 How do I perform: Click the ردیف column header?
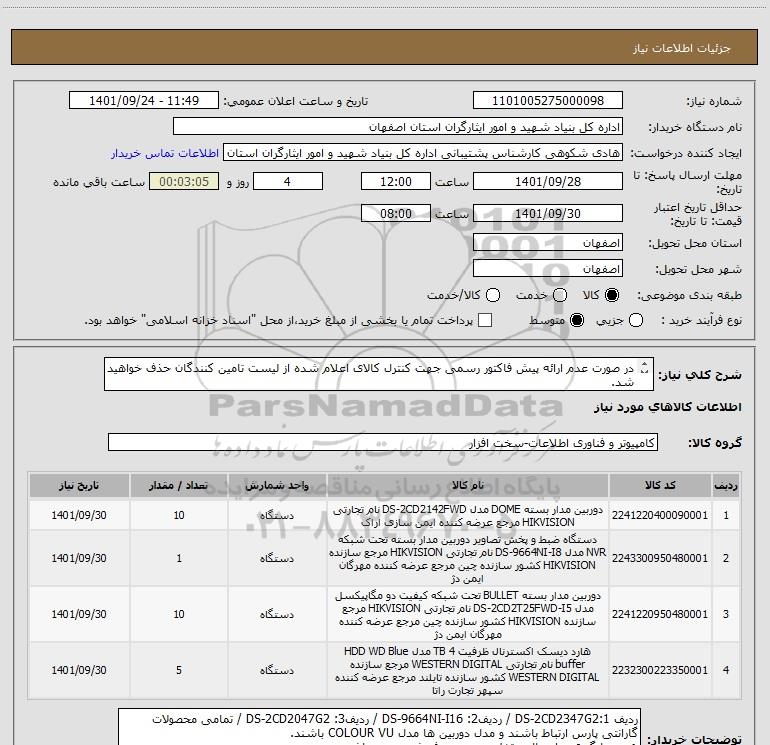726,486
